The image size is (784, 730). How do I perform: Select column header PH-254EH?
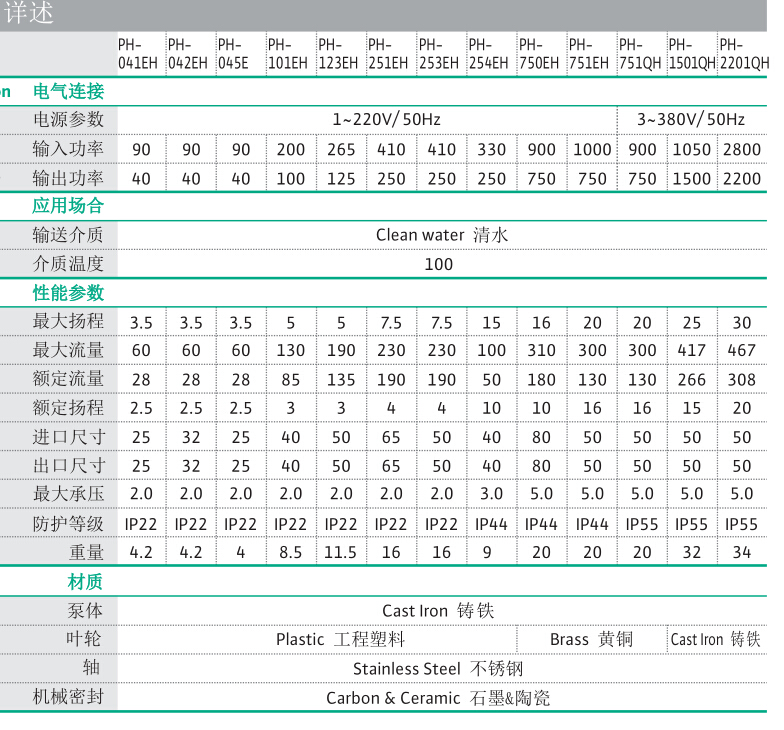click(x=488, y=54)
